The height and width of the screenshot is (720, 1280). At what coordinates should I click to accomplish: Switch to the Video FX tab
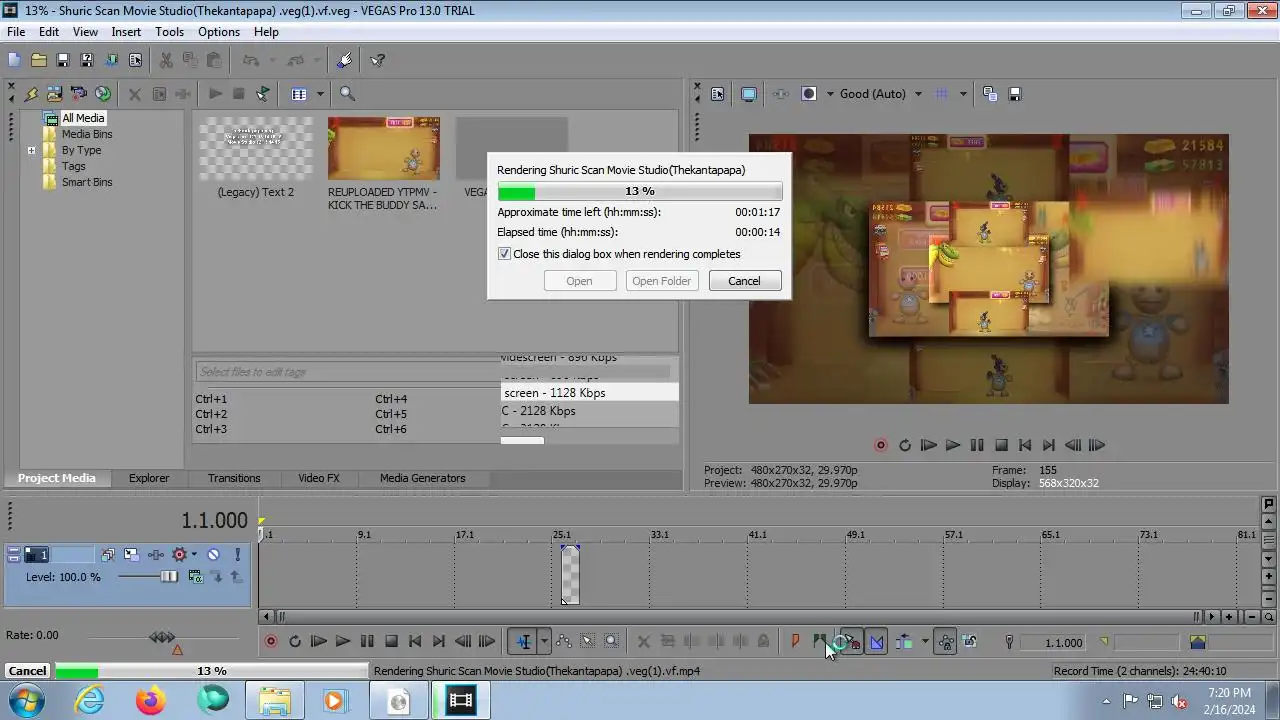[319, 478]
